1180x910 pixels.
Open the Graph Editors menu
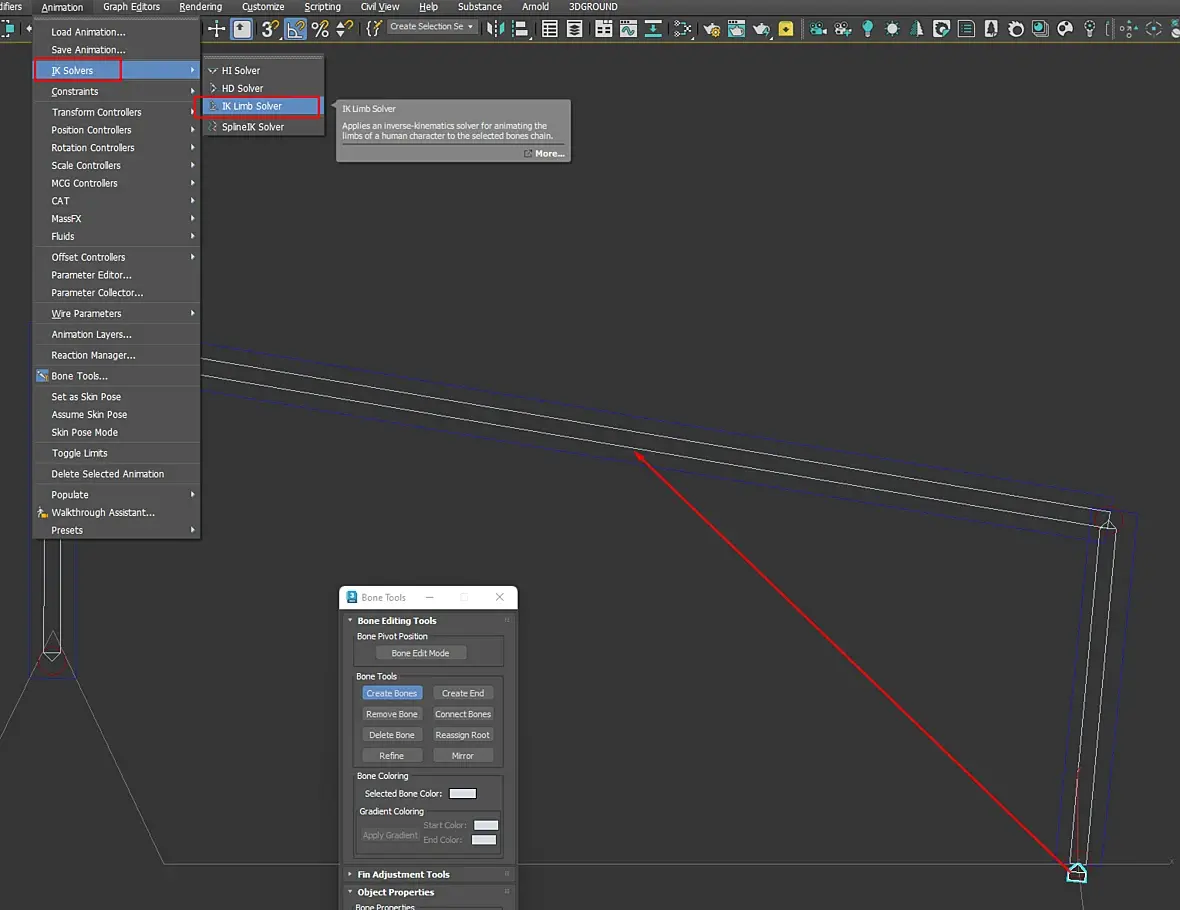pyautogui.click(x=131, y=7)
